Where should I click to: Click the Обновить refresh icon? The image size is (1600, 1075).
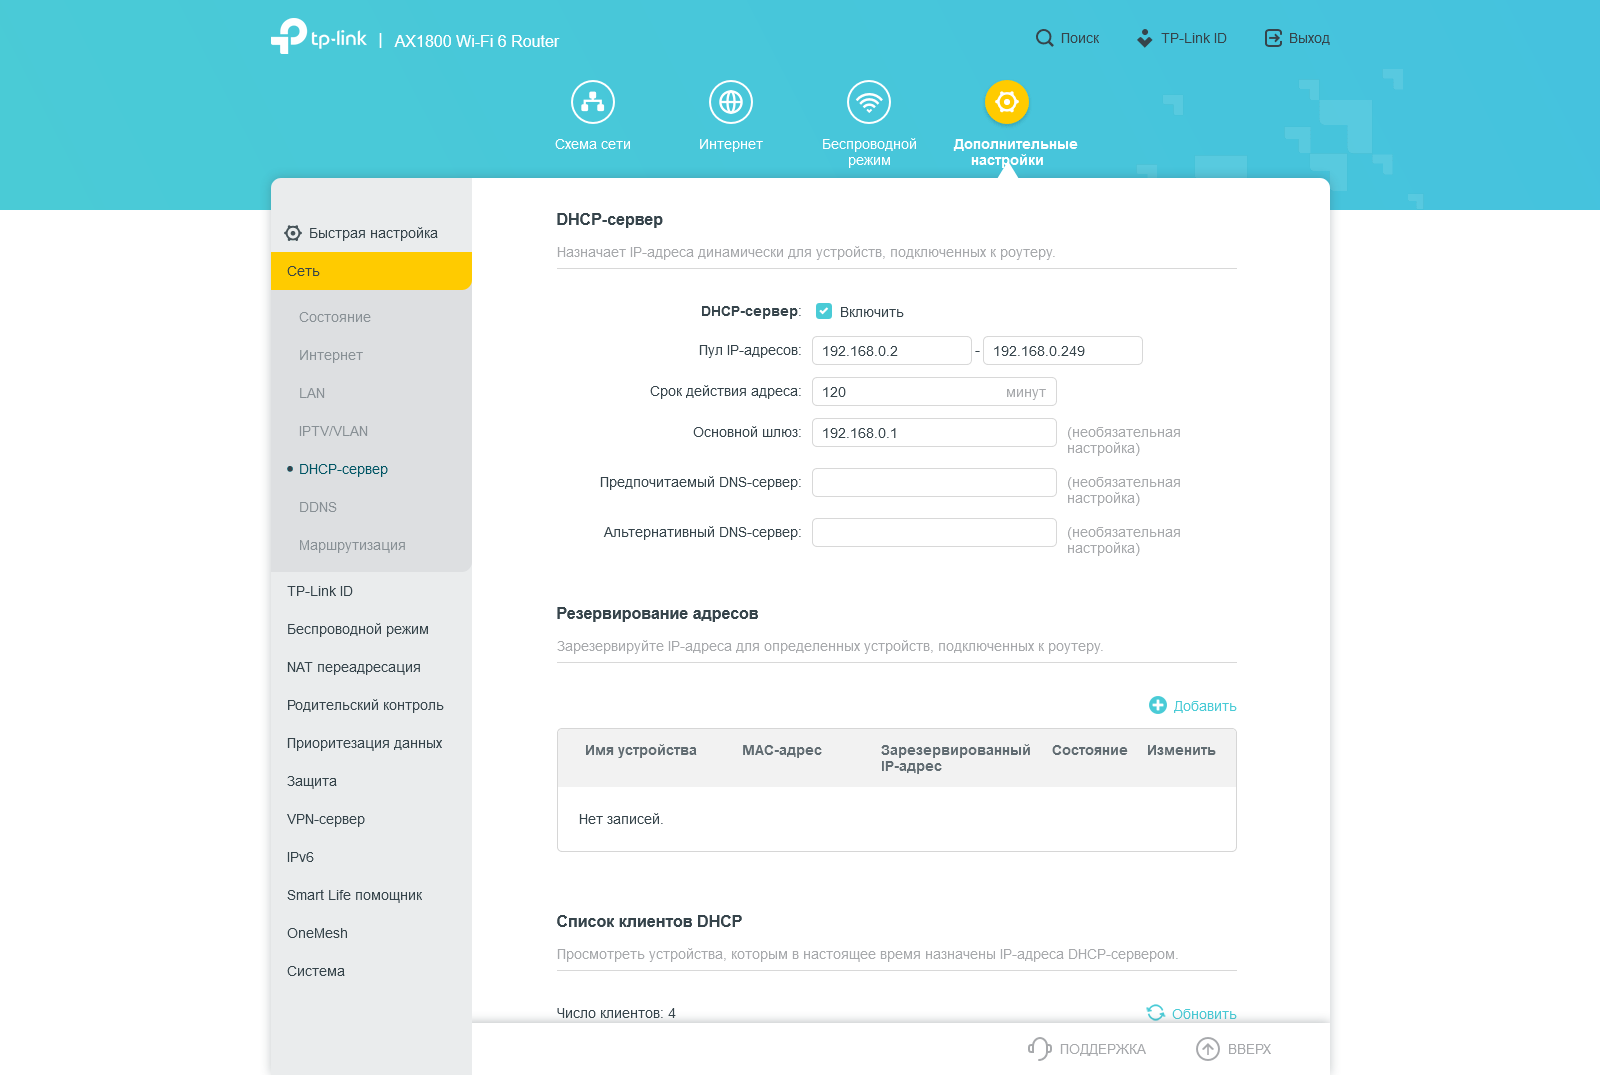1156,1013
